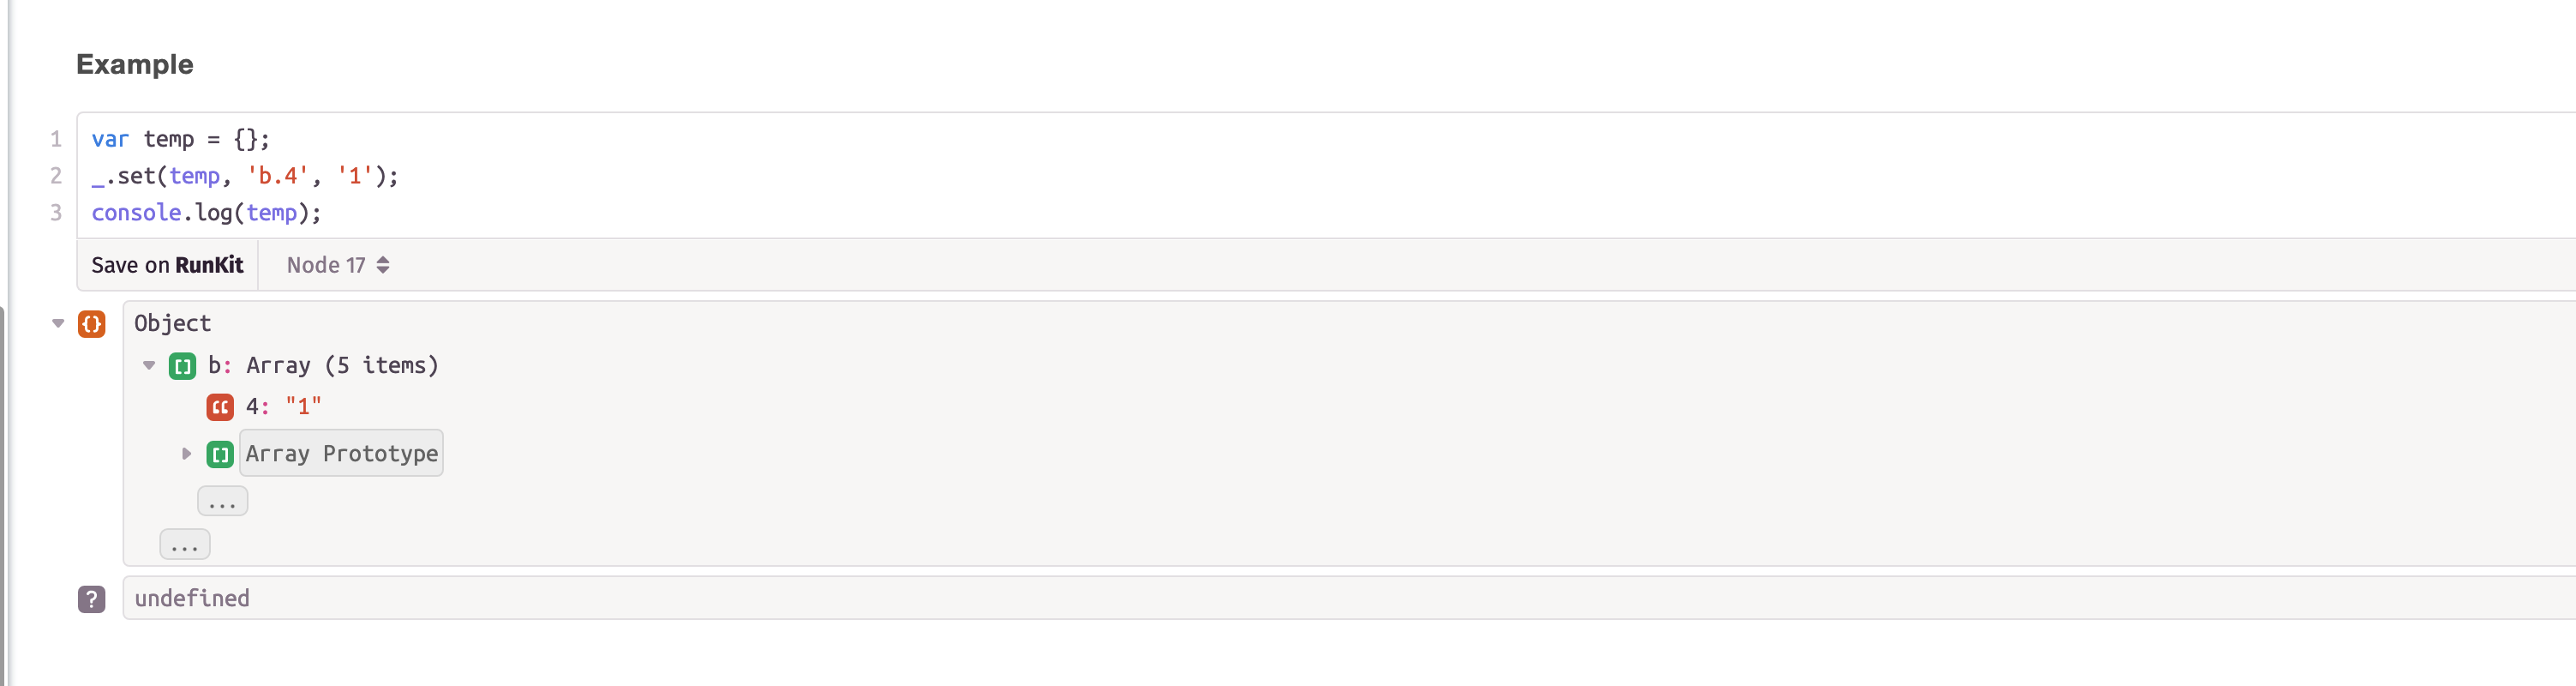Toggle the disclosure triangle beside Object
The image size is (2576, 686).
[x=57, y=323]
